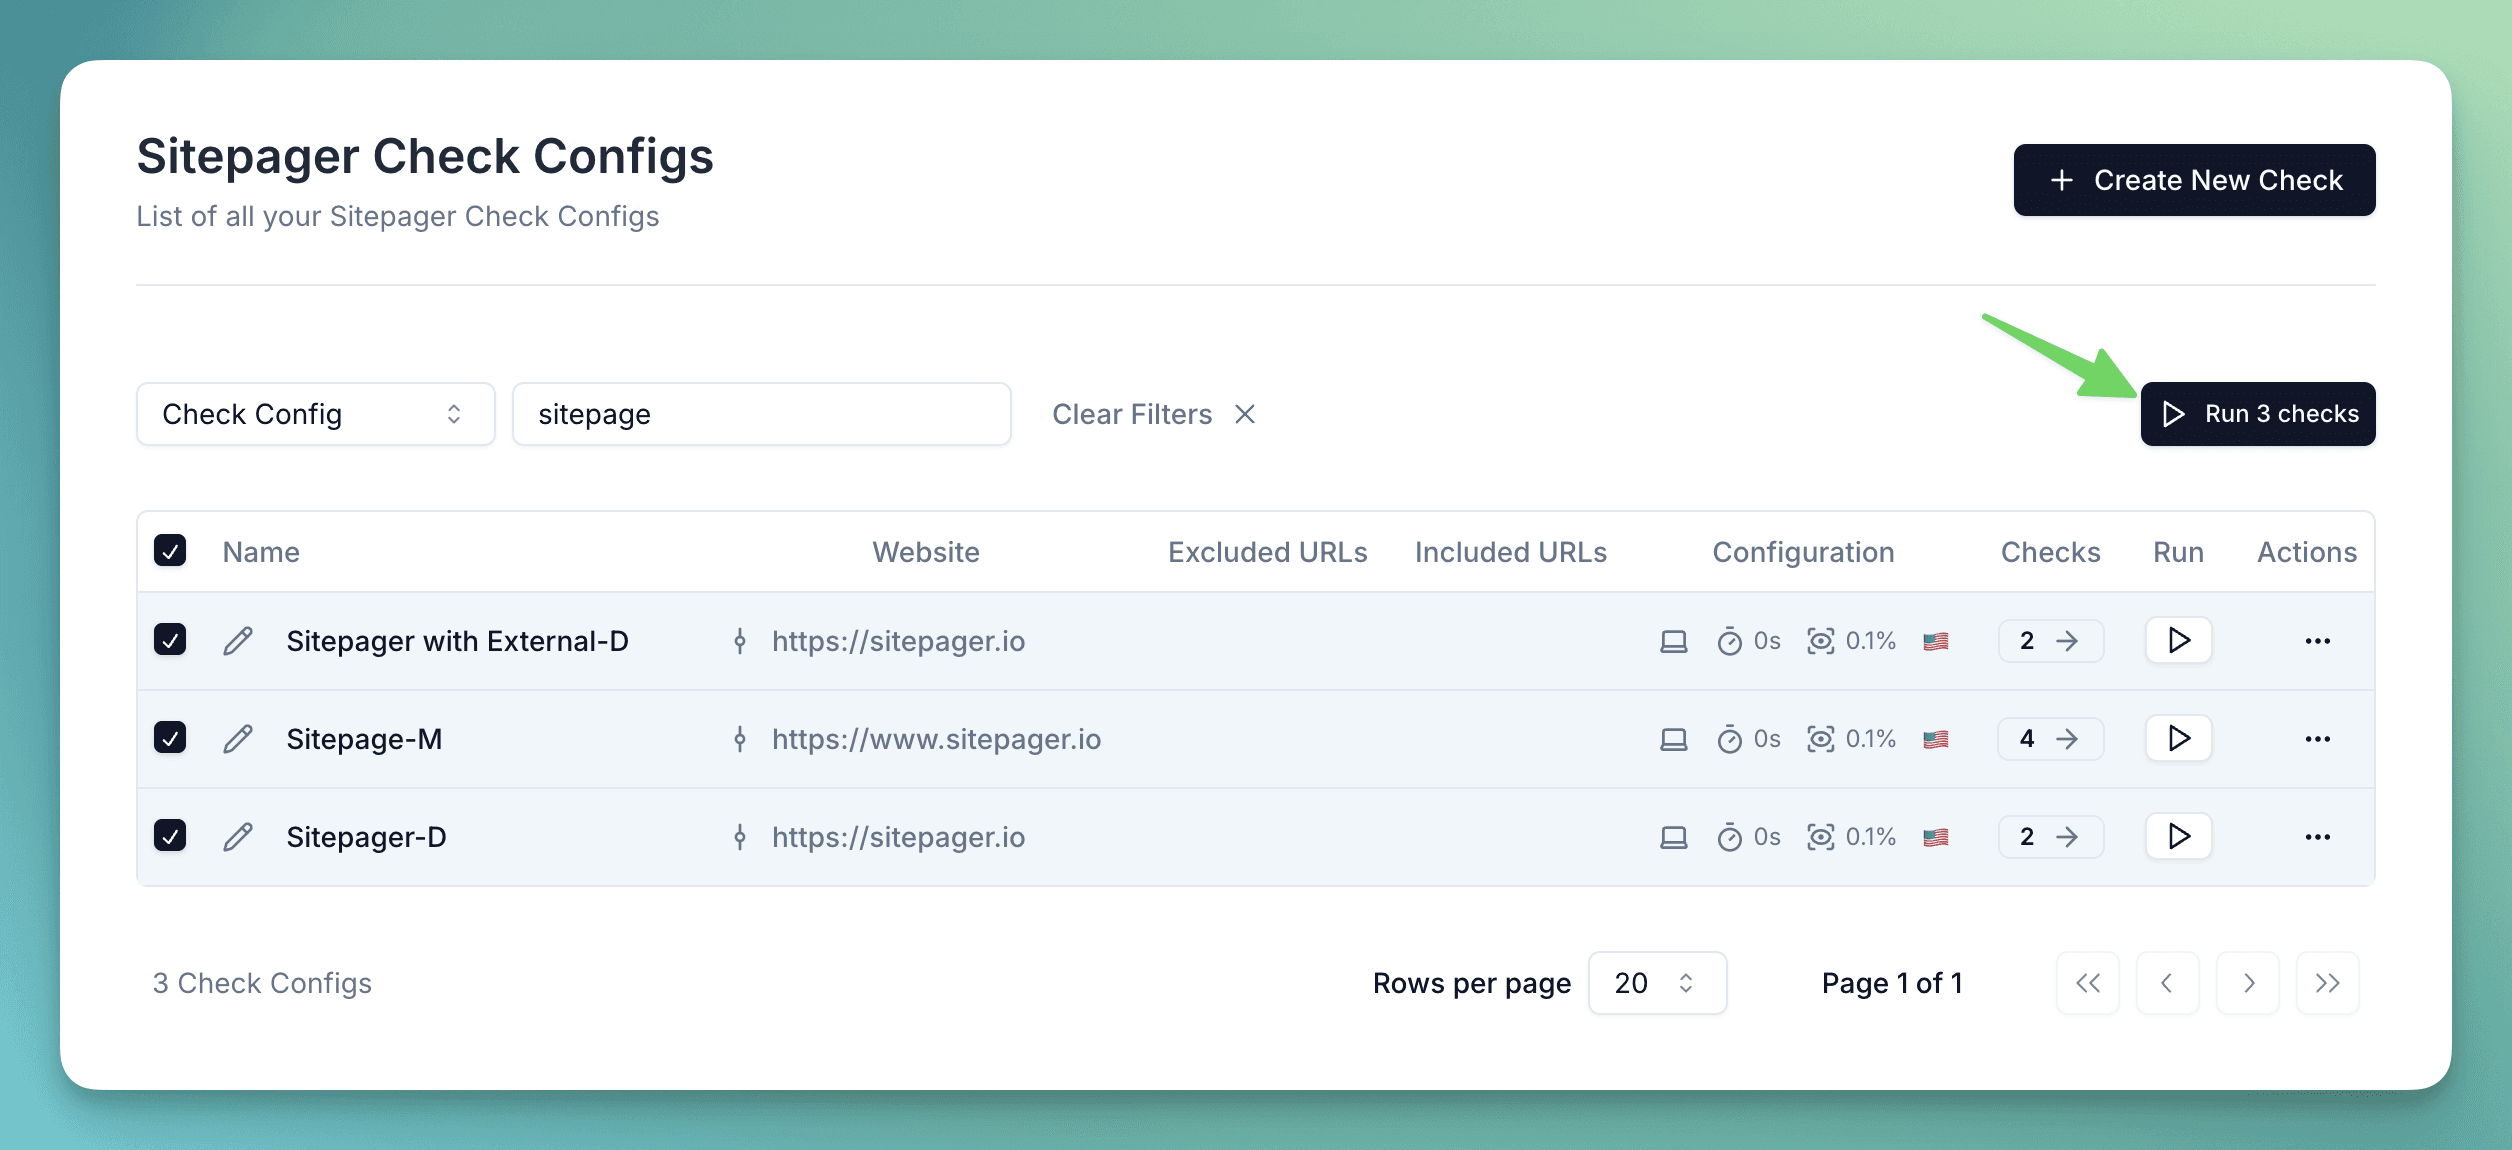Click the Excluded URLs column header
2512x1150 pixels.
pos(1267,552)
